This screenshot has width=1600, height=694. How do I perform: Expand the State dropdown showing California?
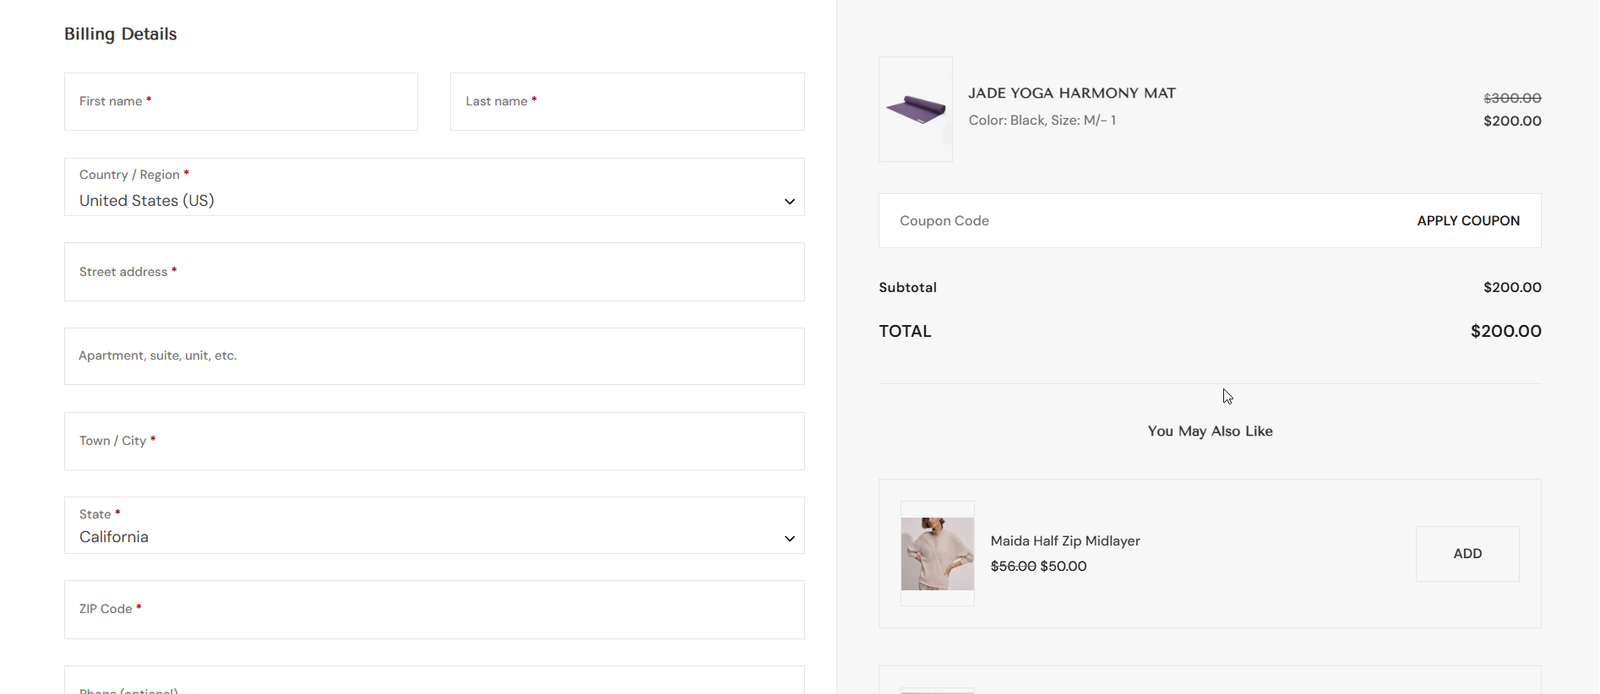(433, 526)
